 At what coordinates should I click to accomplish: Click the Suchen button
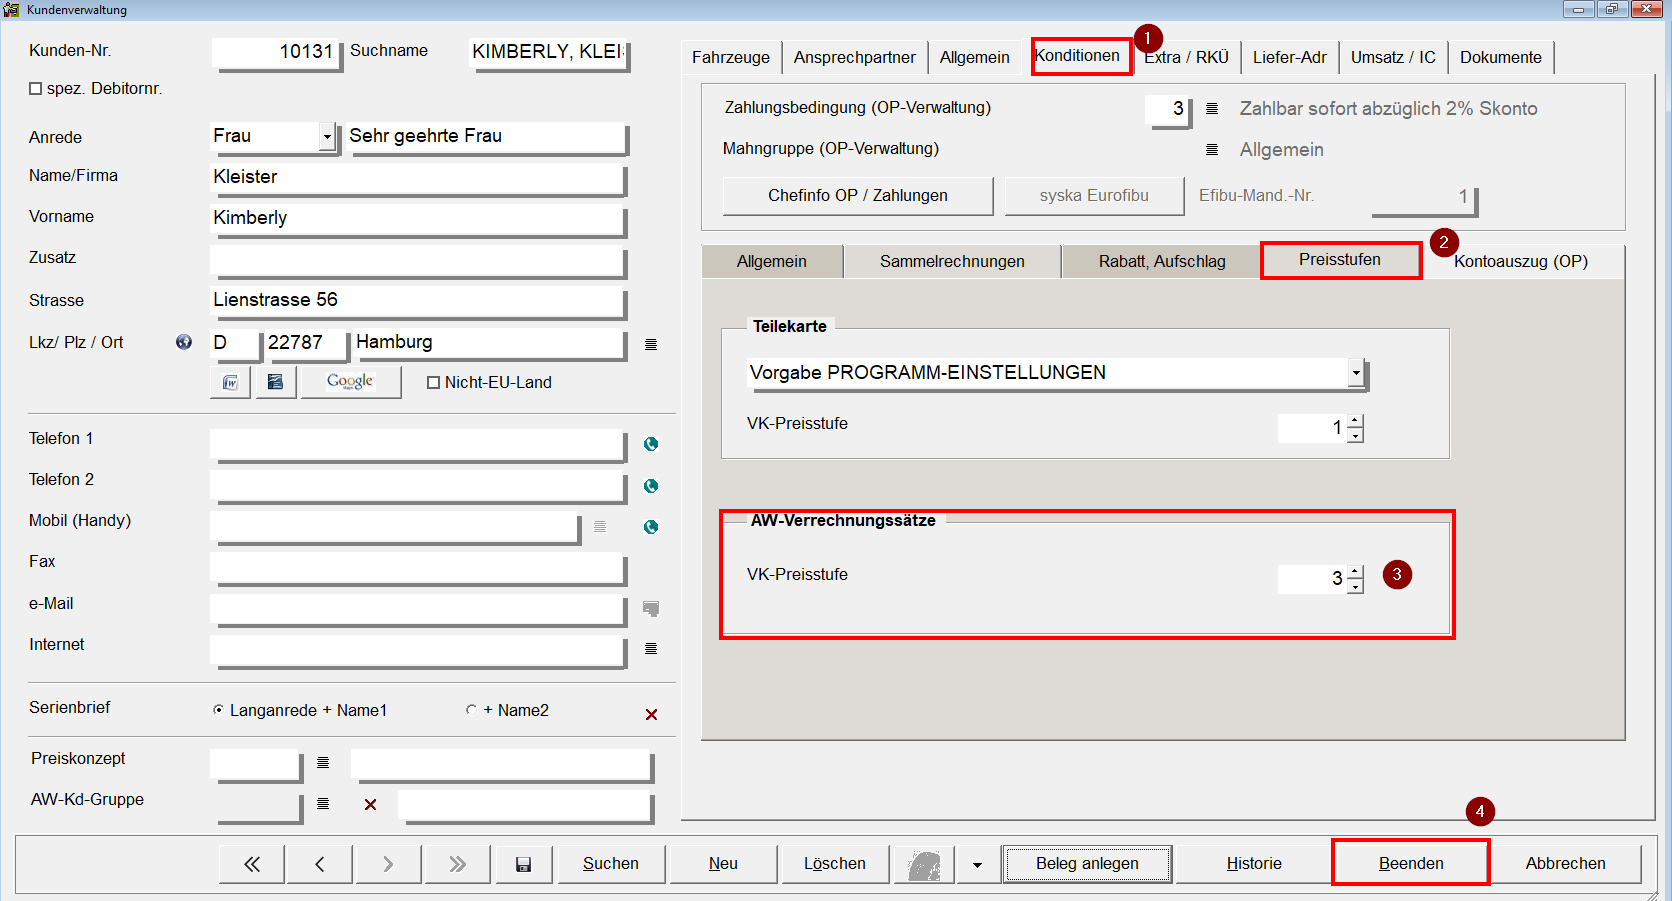(x=611, y=864)
